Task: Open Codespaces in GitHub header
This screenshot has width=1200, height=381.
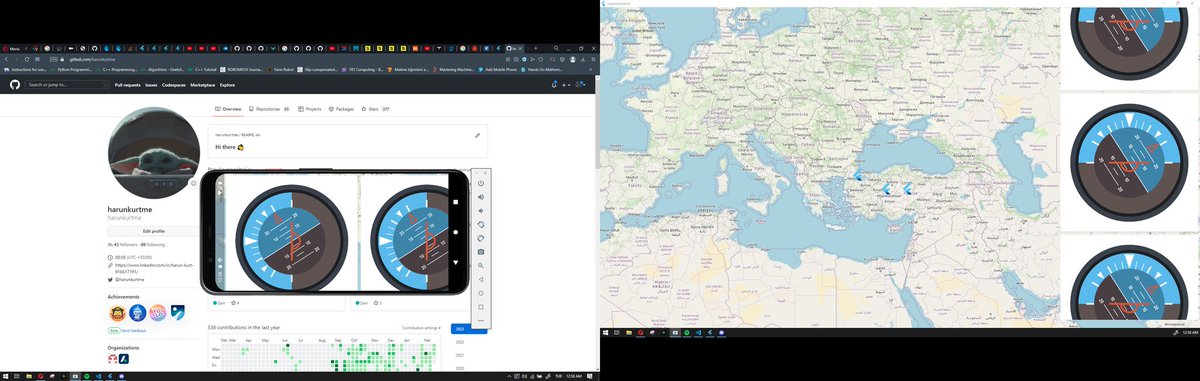Action: coord(174,85)
